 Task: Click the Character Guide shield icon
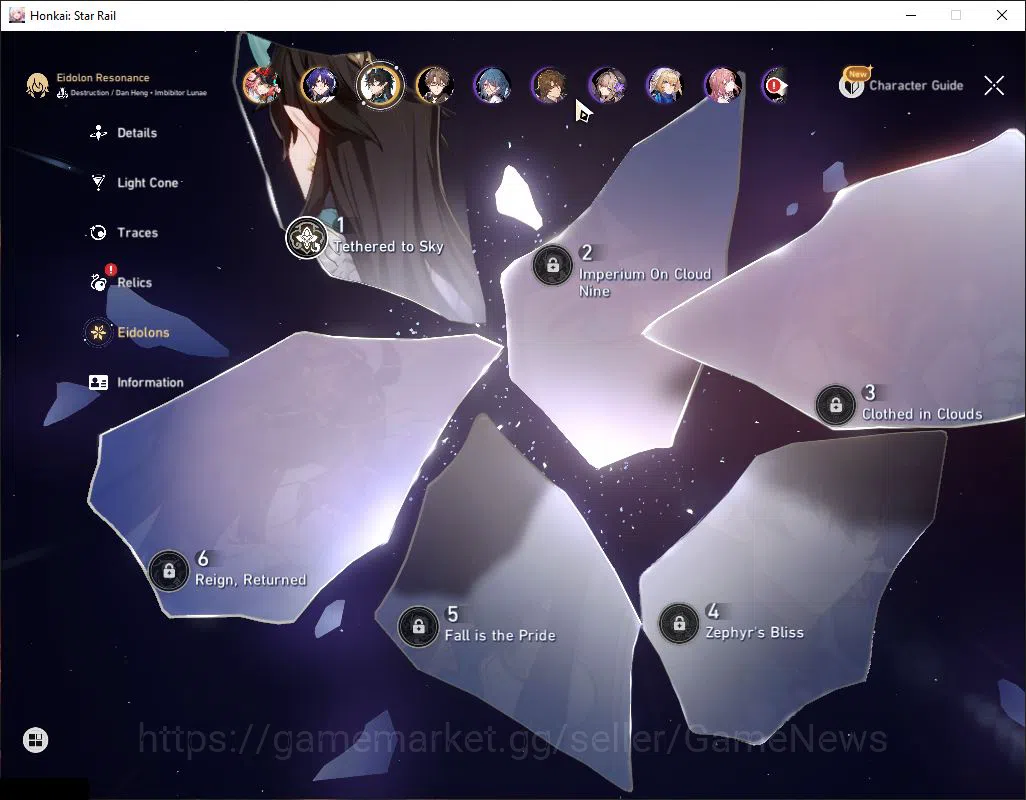tap(852, 85)
